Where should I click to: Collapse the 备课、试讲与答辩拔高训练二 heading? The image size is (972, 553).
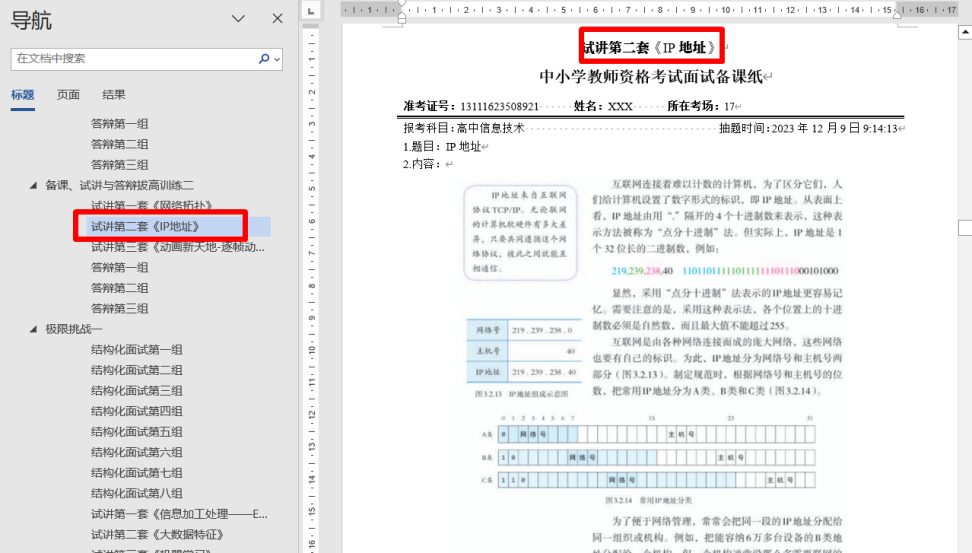[x=33, y=186]
